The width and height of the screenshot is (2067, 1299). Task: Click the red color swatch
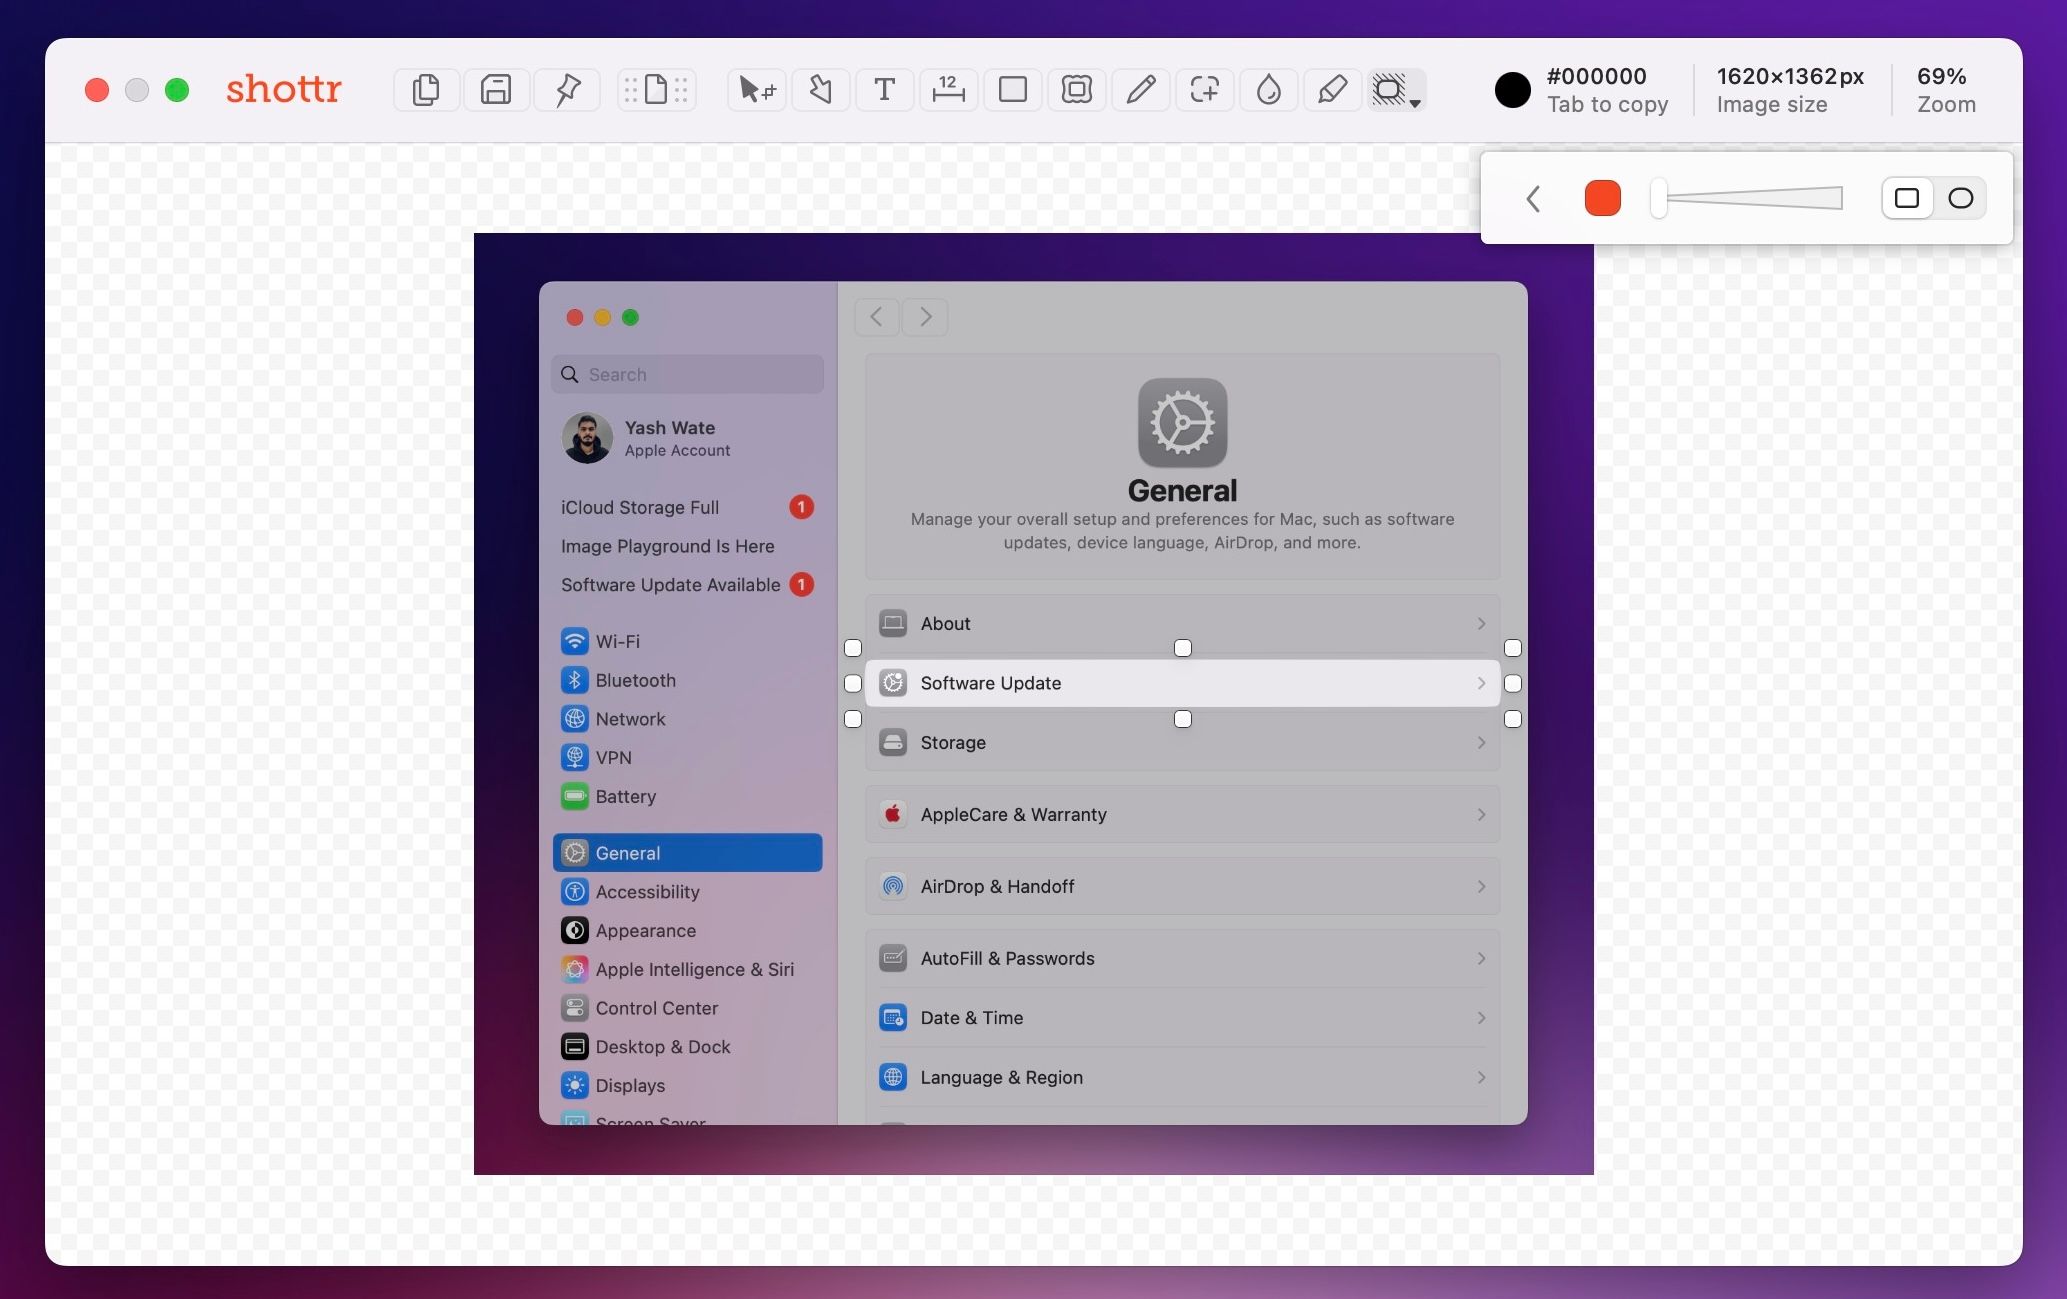click(x=1602, y=198)
